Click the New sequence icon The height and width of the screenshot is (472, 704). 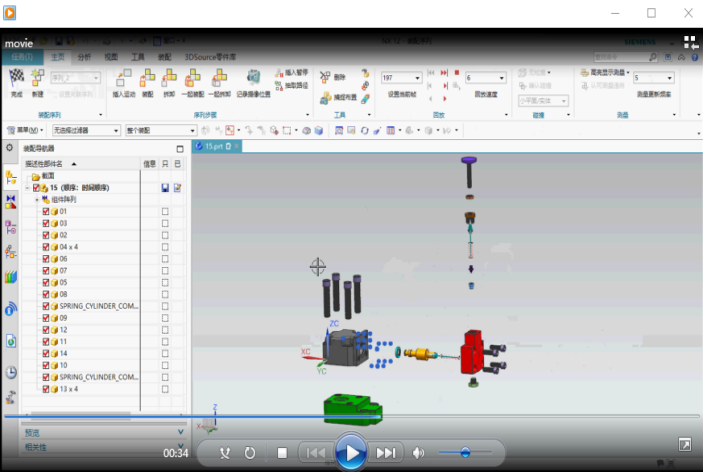[37, 78]
